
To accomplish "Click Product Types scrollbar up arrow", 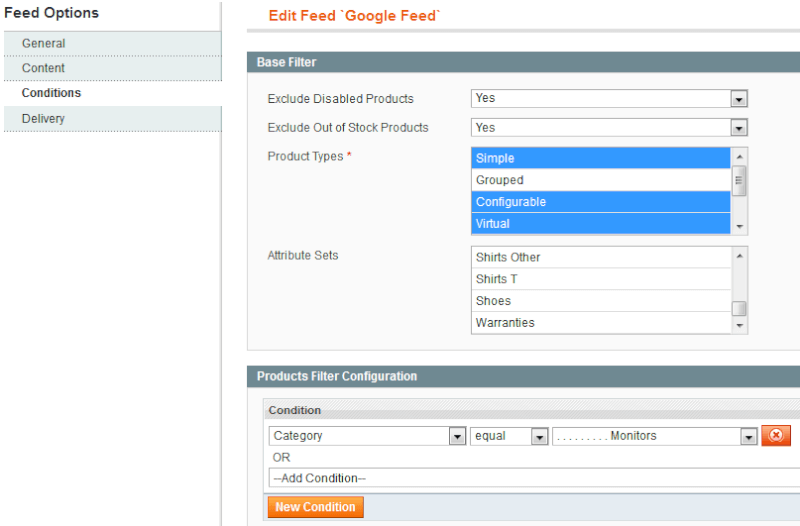I will coord(739,156).
